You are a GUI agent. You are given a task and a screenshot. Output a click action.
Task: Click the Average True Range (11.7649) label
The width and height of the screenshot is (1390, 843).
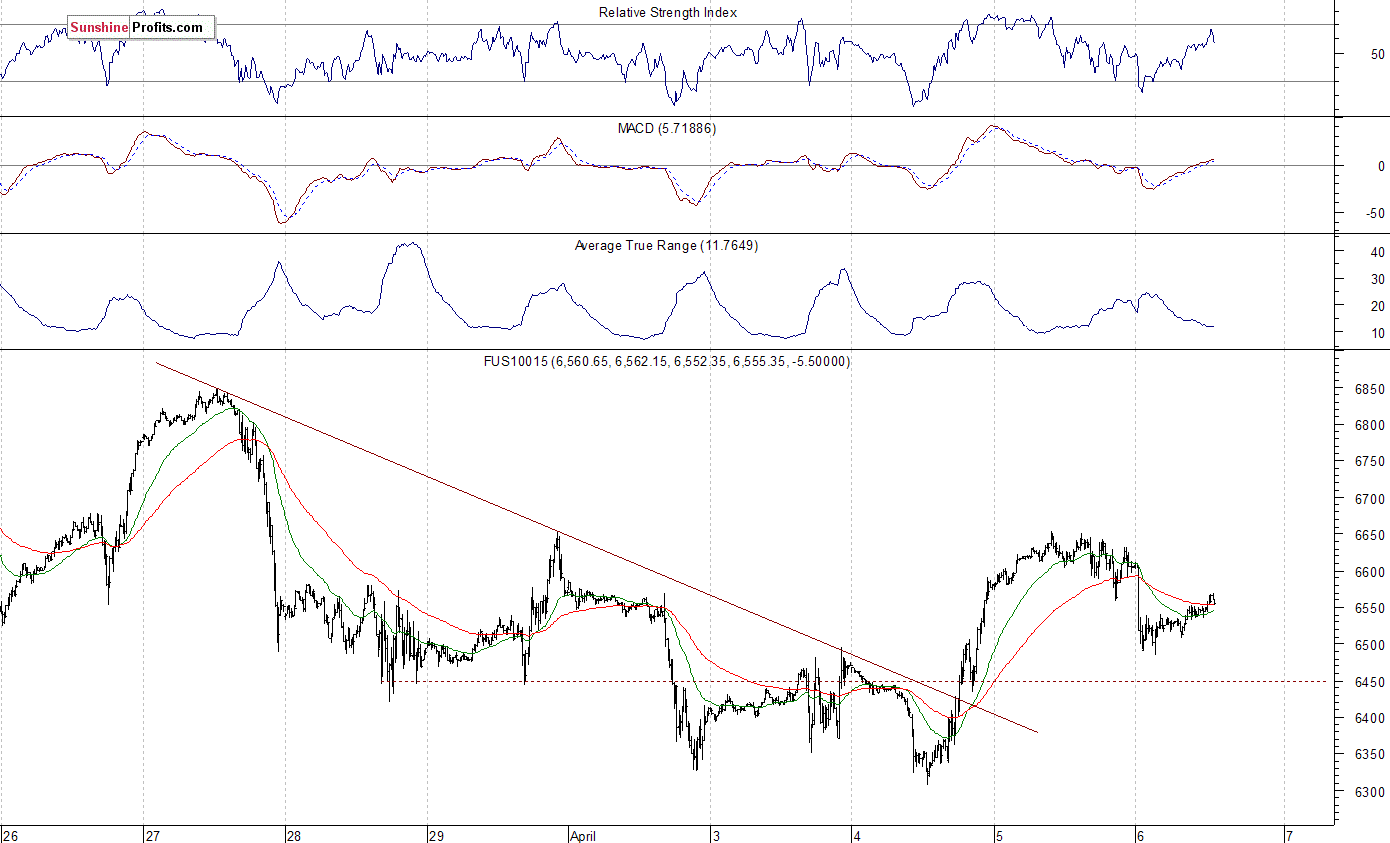click(x=667, y=245)
